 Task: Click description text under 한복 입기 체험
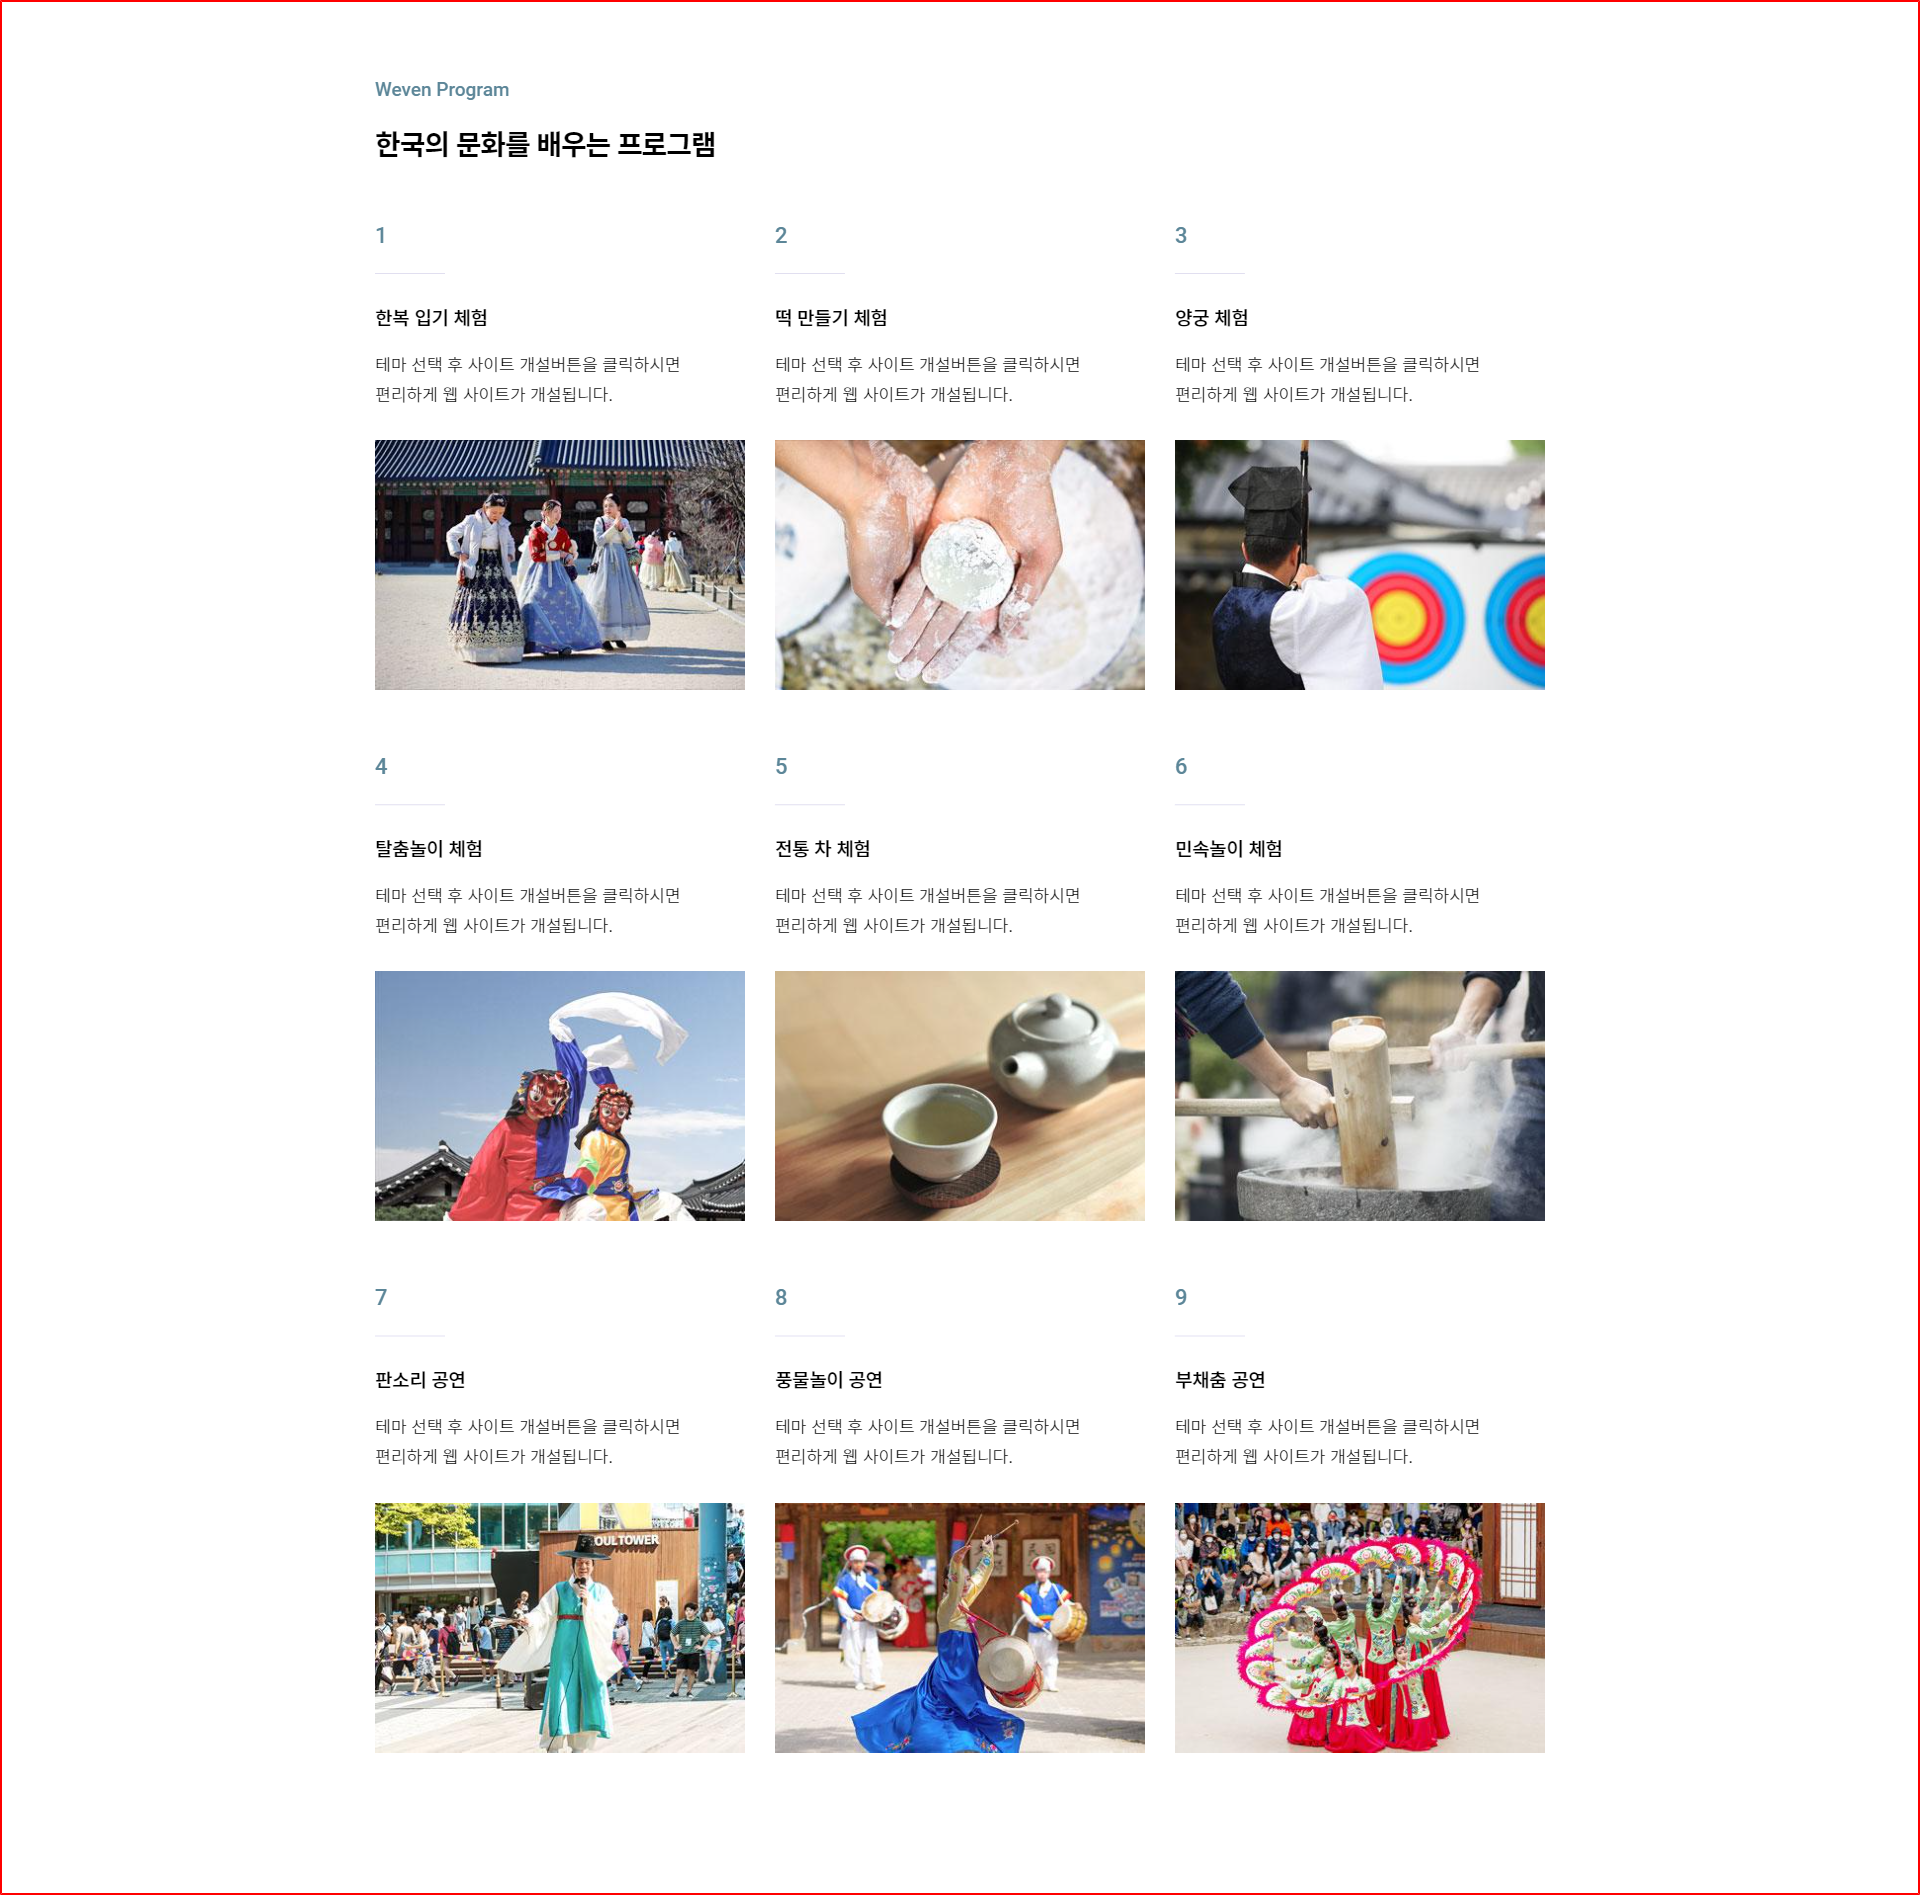528,380
